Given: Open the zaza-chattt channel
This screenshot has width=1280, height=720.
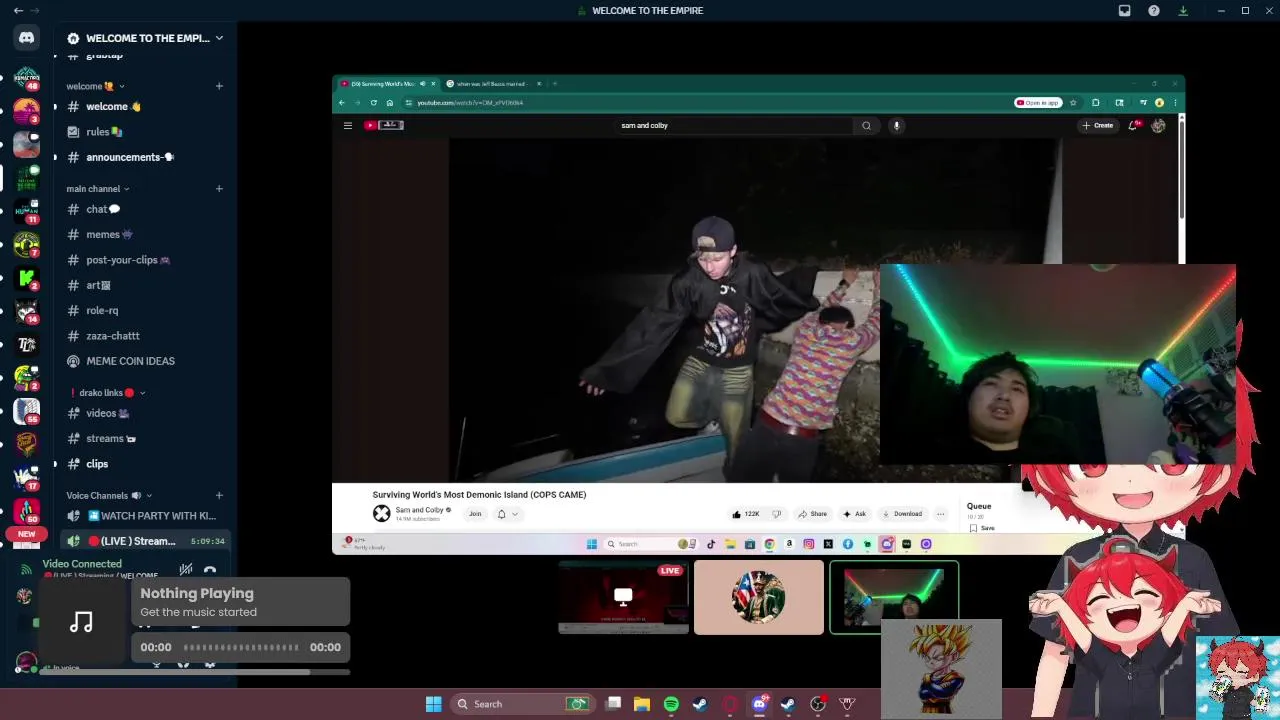Looking at the screenshot, I should 145,336.
